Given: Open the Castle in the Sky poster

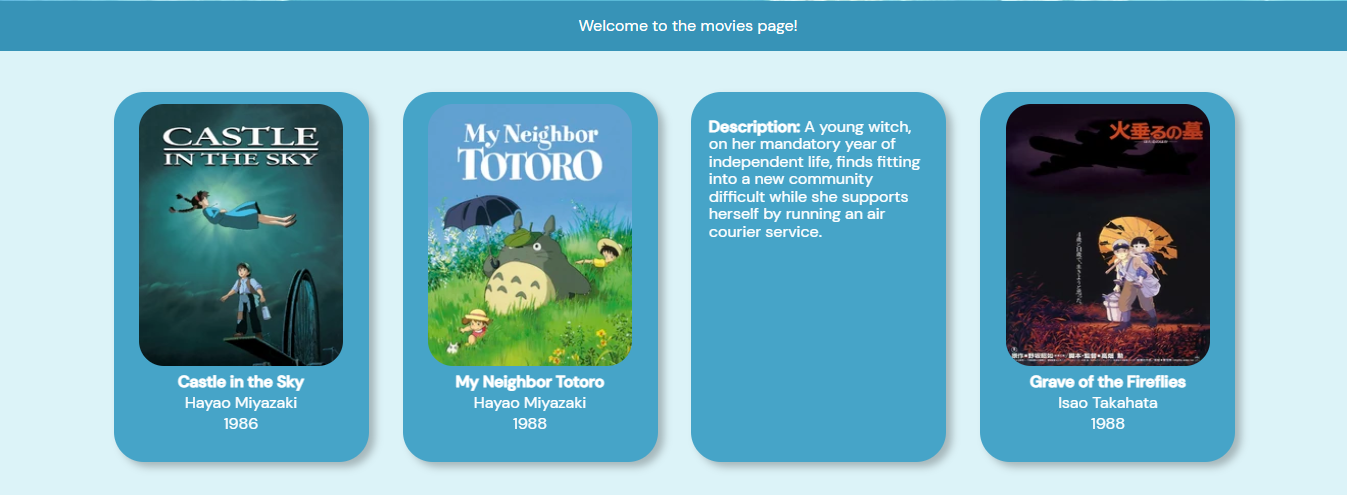Looking at the screenshot, I should tap(241, 235).
